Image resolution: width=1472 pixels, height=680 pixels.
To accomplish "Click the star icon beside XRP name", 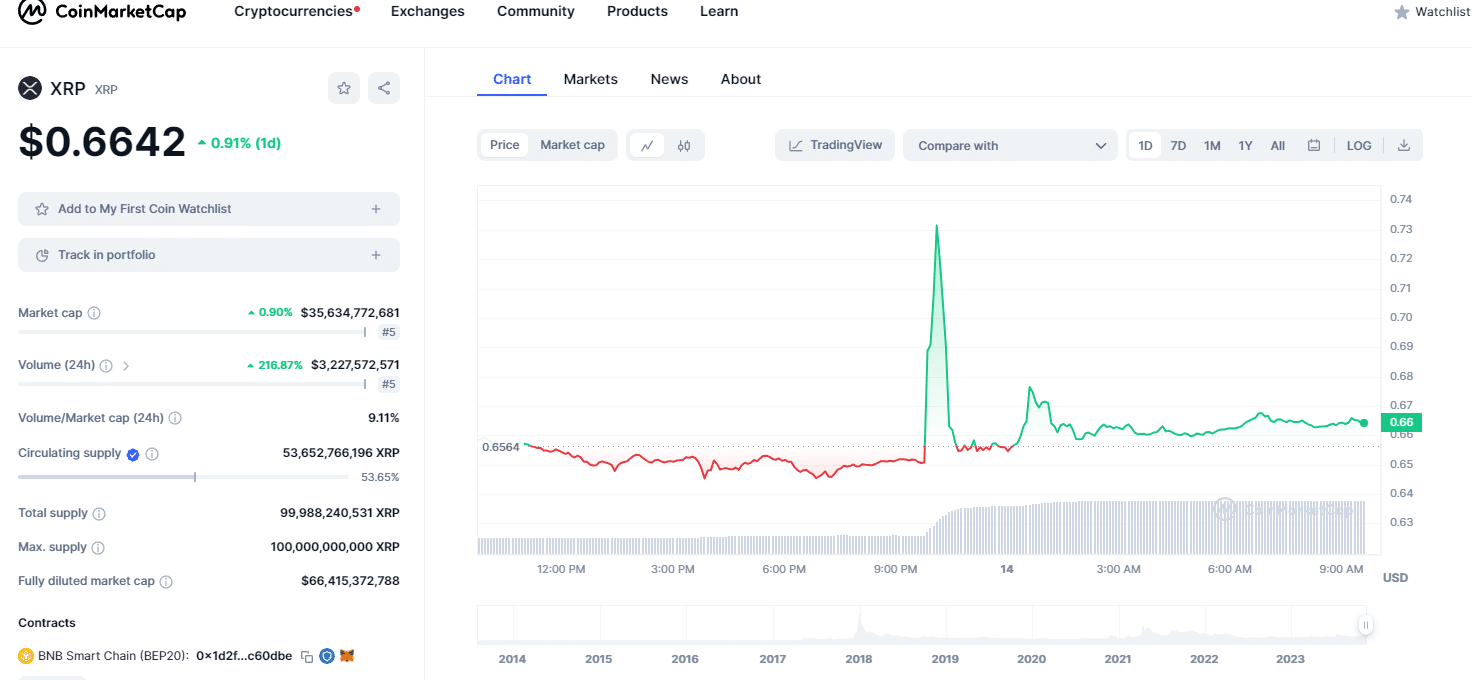I will [x=344, y=88].
